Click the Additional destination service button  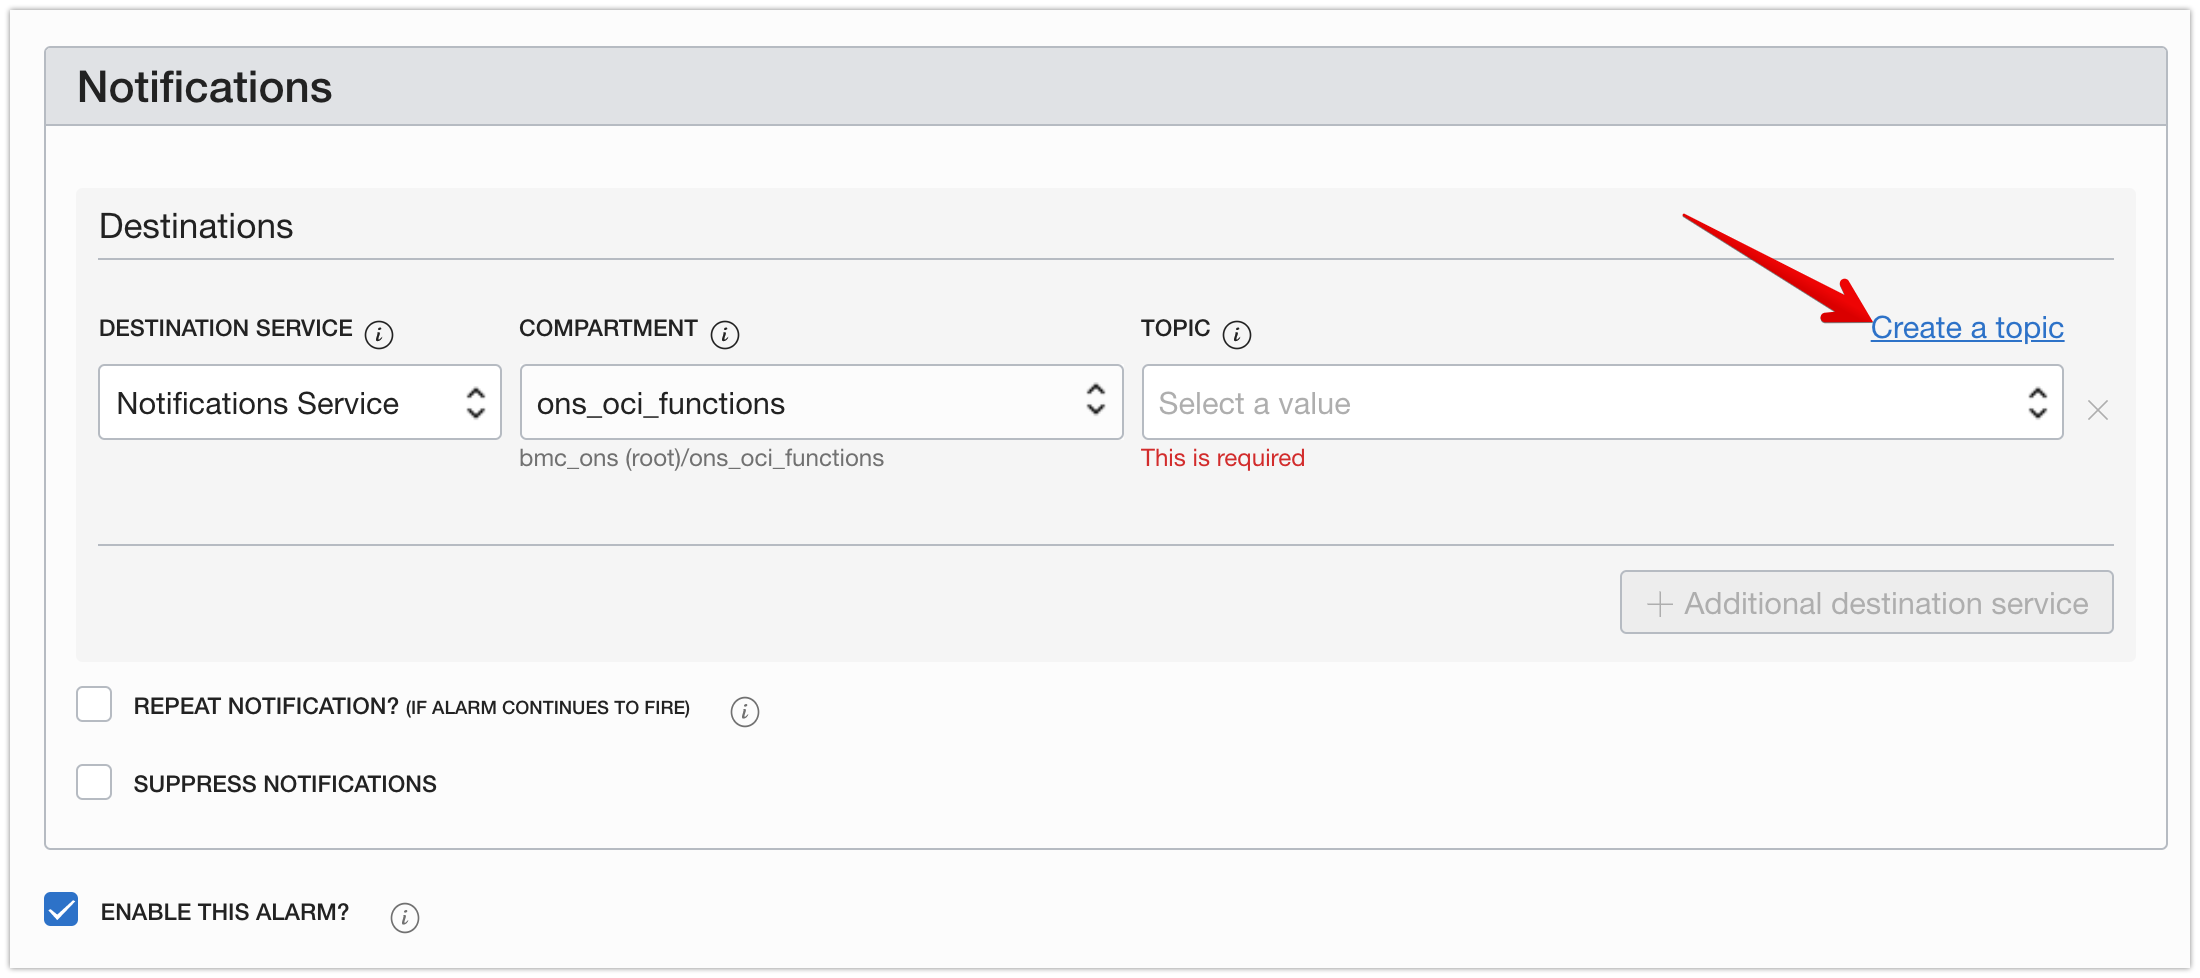point(1864,602)
